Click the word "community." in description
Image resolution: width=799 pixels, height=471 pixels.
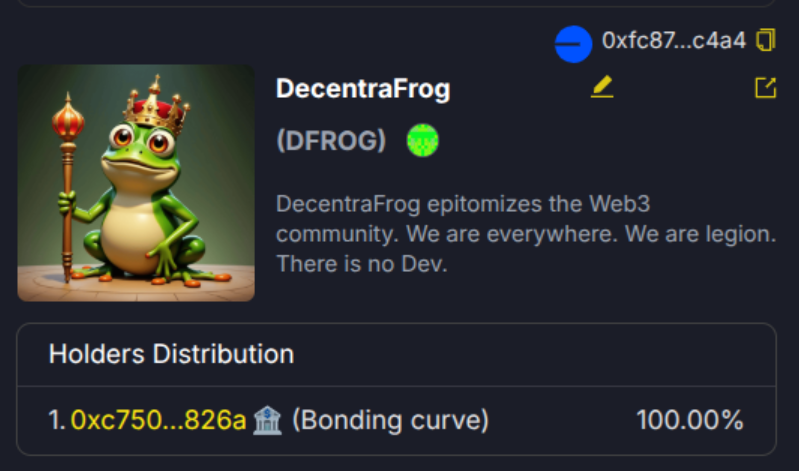pyautogui.click(x=337, y=234)
